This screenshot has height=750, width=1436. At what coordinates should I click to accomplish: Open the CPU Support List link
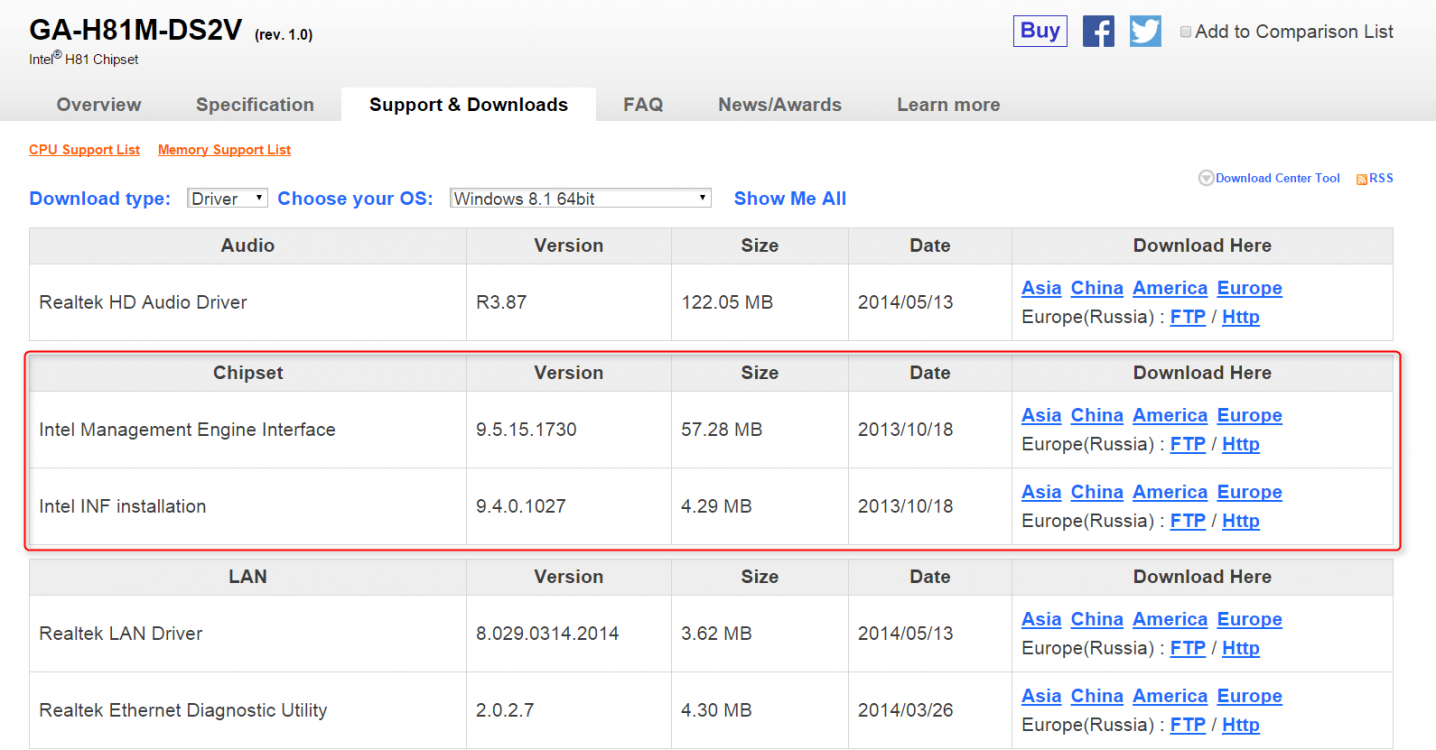85,150
